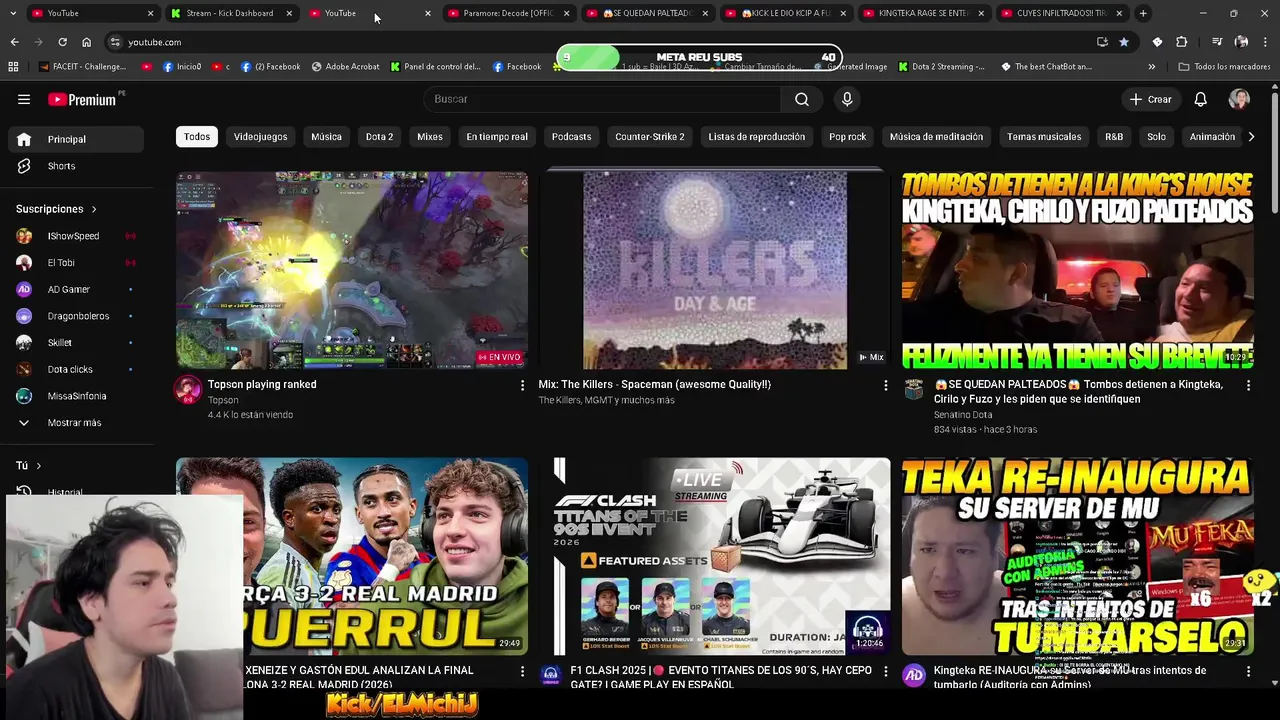Switch to CUYES INFILTRADOS browser tab
Image resolution: width=1280 pixels, height=720 pixels.
tap(1062, 13)
